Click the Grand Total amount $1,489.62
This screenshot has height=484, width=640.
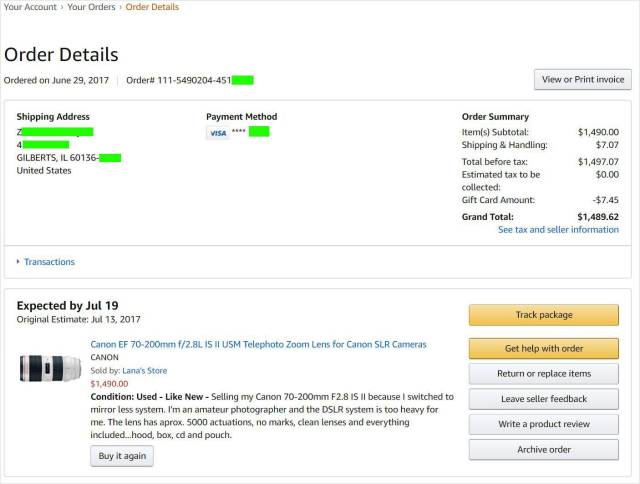[597, 216]
